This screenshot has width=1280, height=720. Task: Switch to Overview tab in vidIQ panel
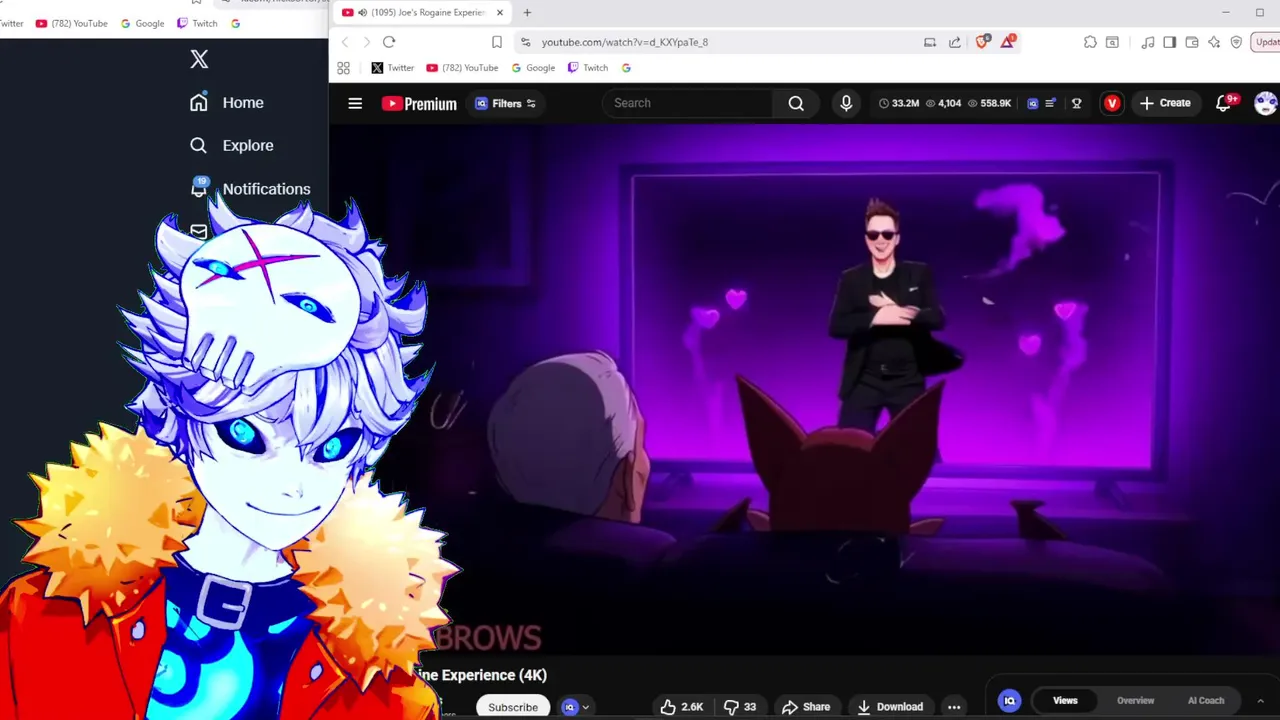click(x=1135, y=701)
